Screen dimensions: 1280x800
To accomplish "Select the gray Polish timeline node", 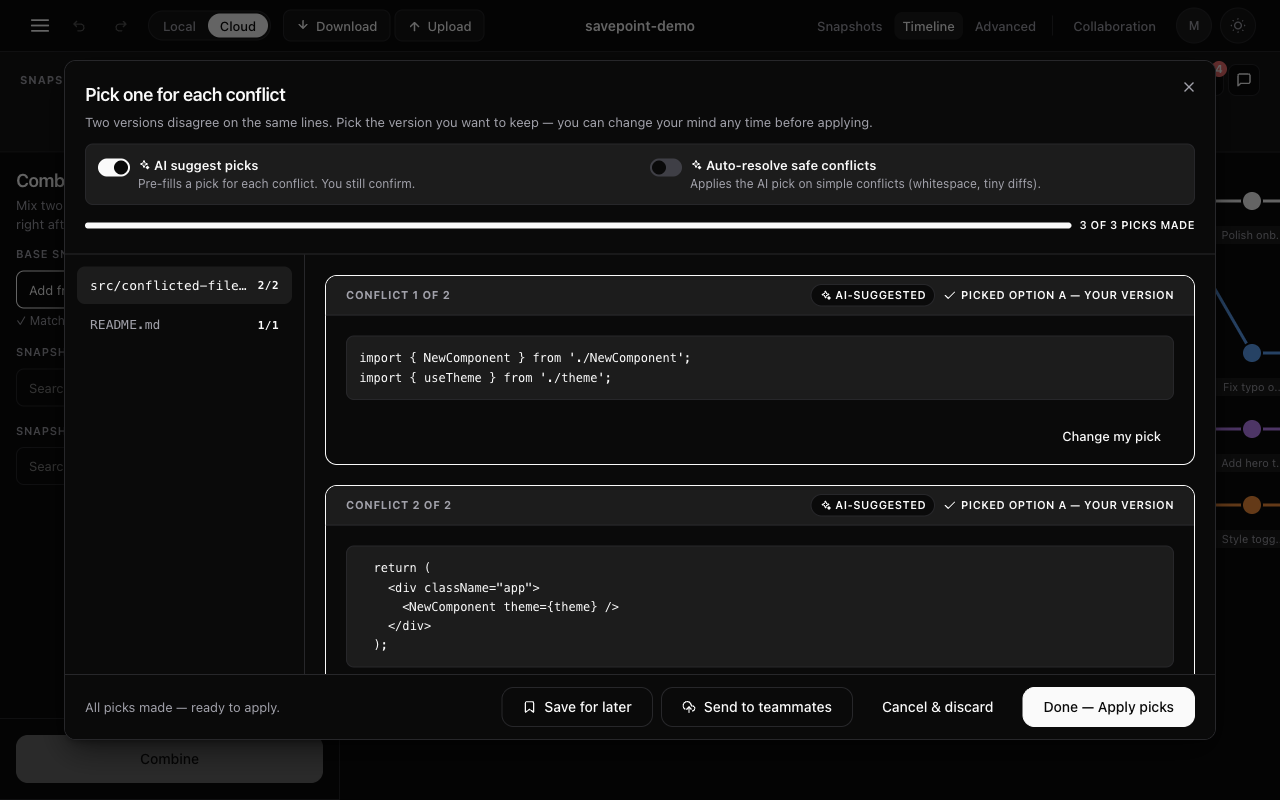I will [1251, 201].
